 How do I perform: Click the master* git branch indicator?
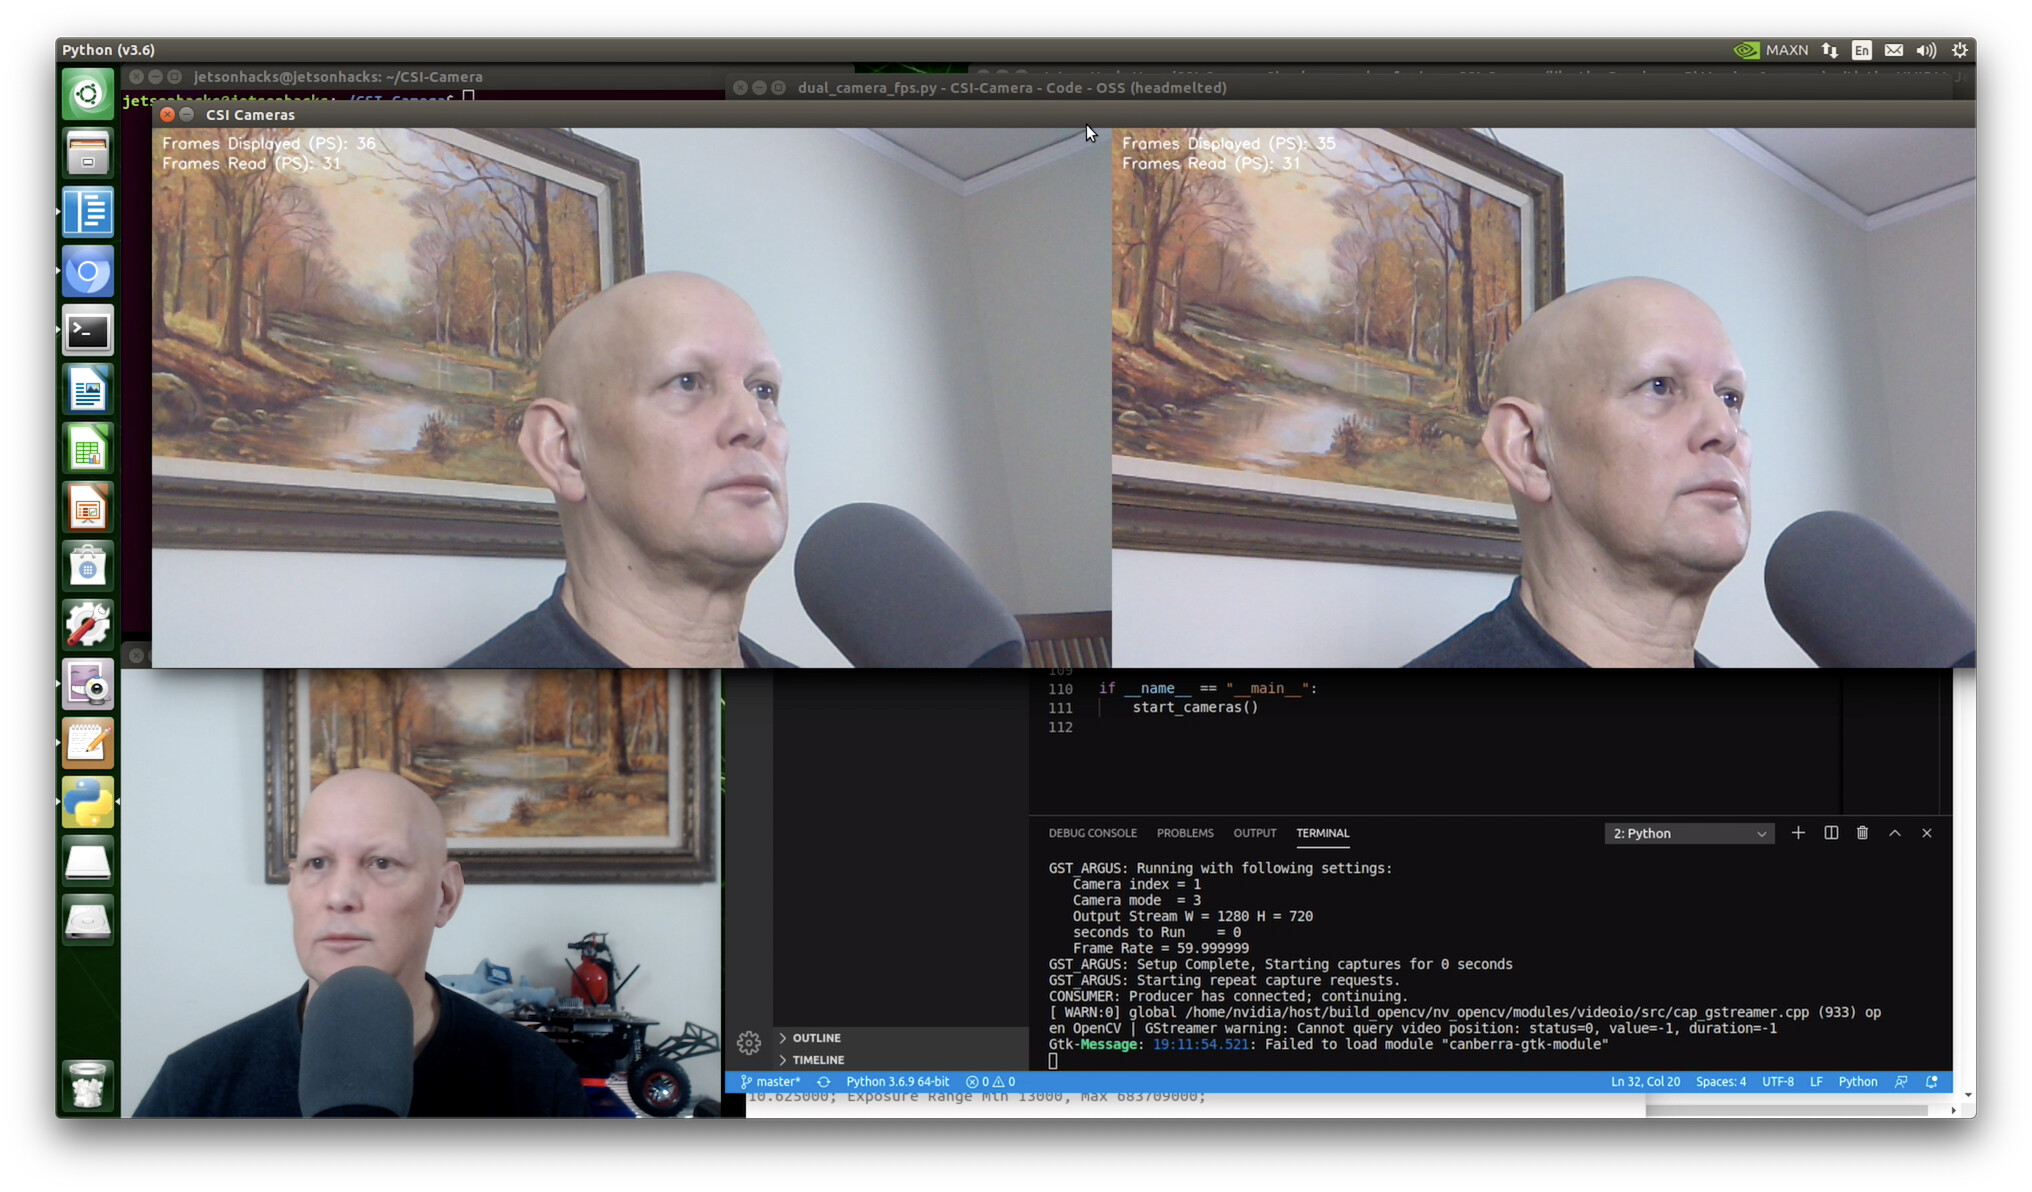(x=771, y=1082)
